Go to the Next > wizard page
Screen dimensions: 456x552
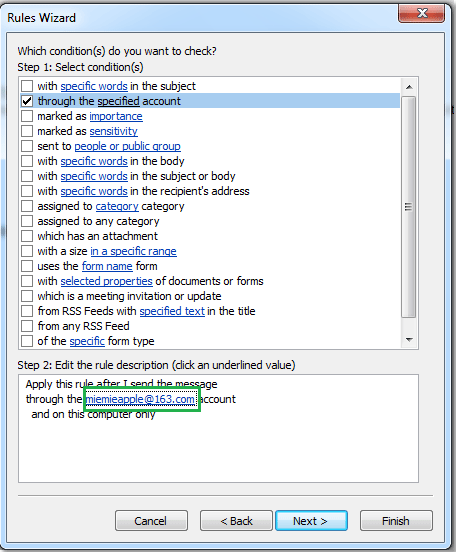tap(311, 521)
